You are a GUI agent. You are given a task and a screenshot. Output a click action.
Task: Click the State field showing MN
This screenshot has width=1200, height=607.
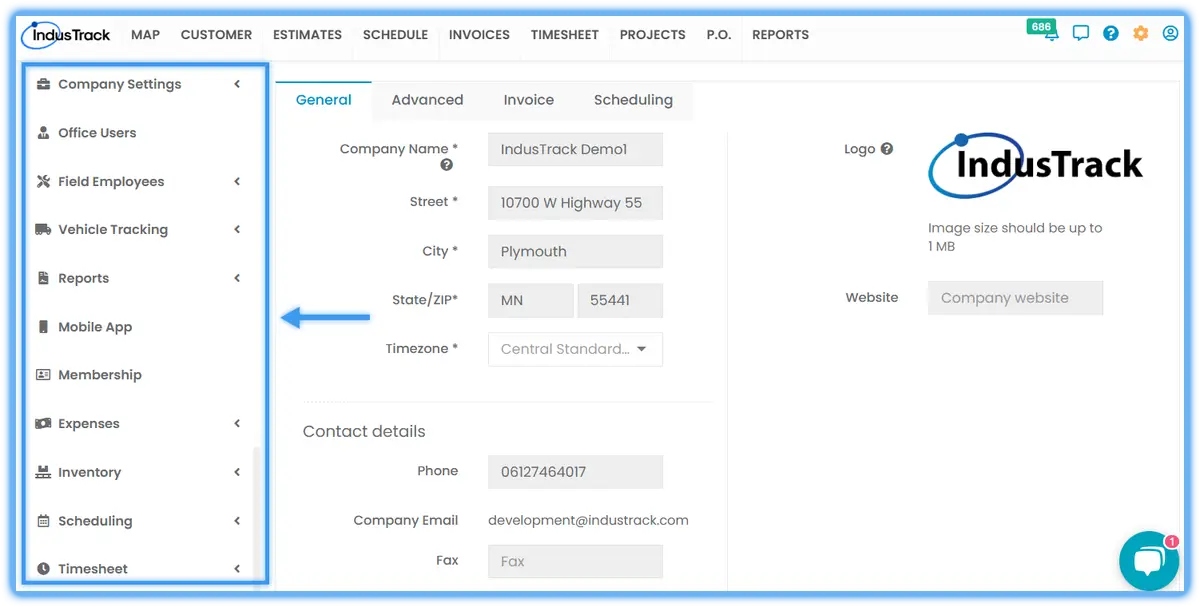(530, 300)
